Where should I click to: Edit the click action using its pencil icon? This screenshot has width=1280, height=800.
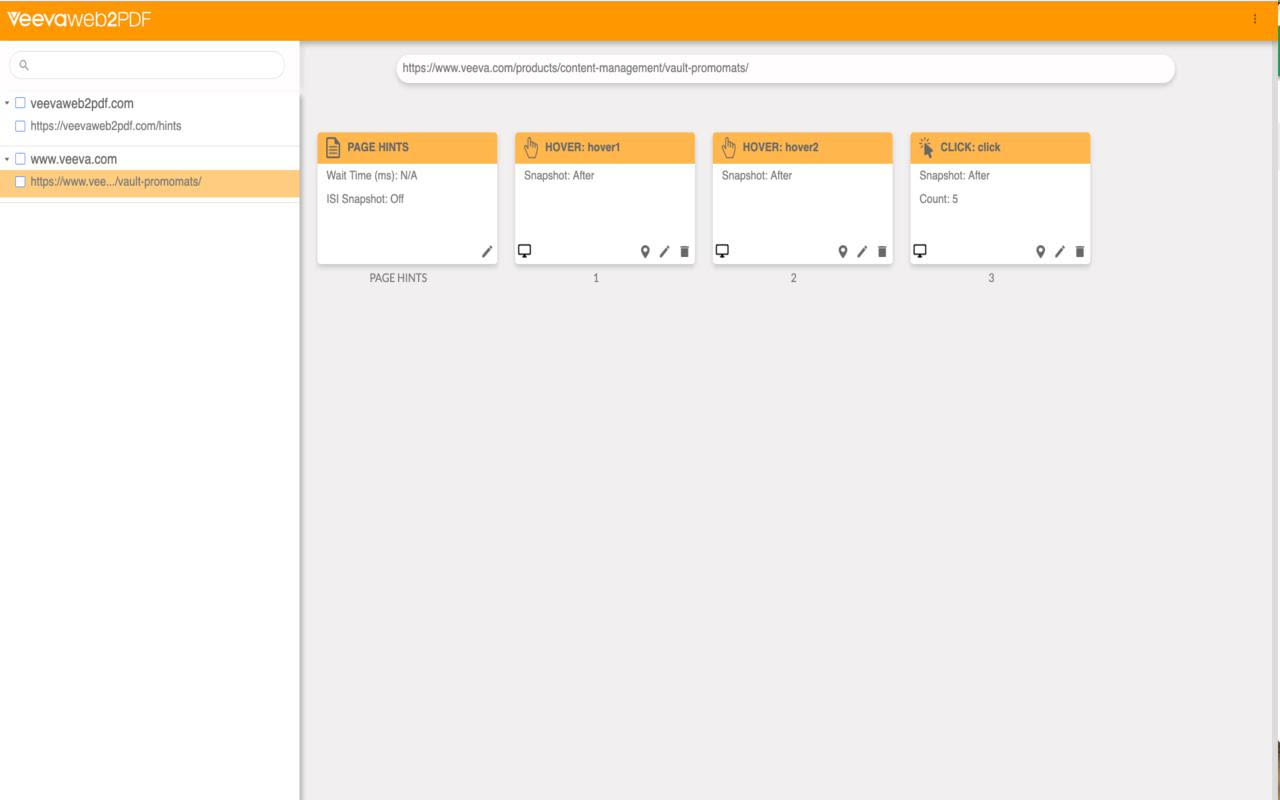(x=1059, y=252)
